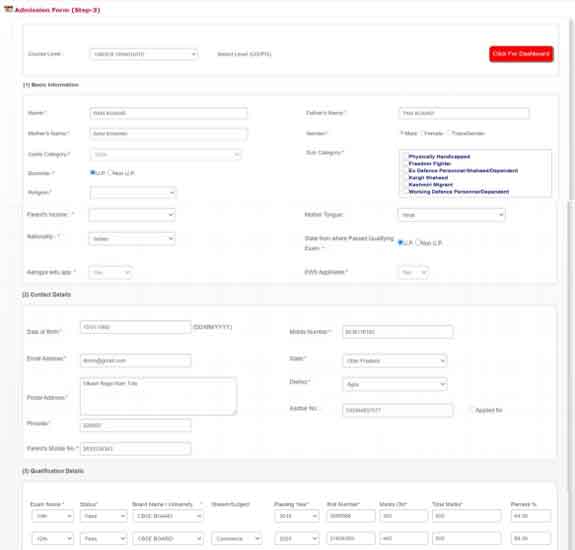Check Kargil Shaheed sub category
Image resolution: width=575 pixels, height=550 pixels.
coord(405,177)
